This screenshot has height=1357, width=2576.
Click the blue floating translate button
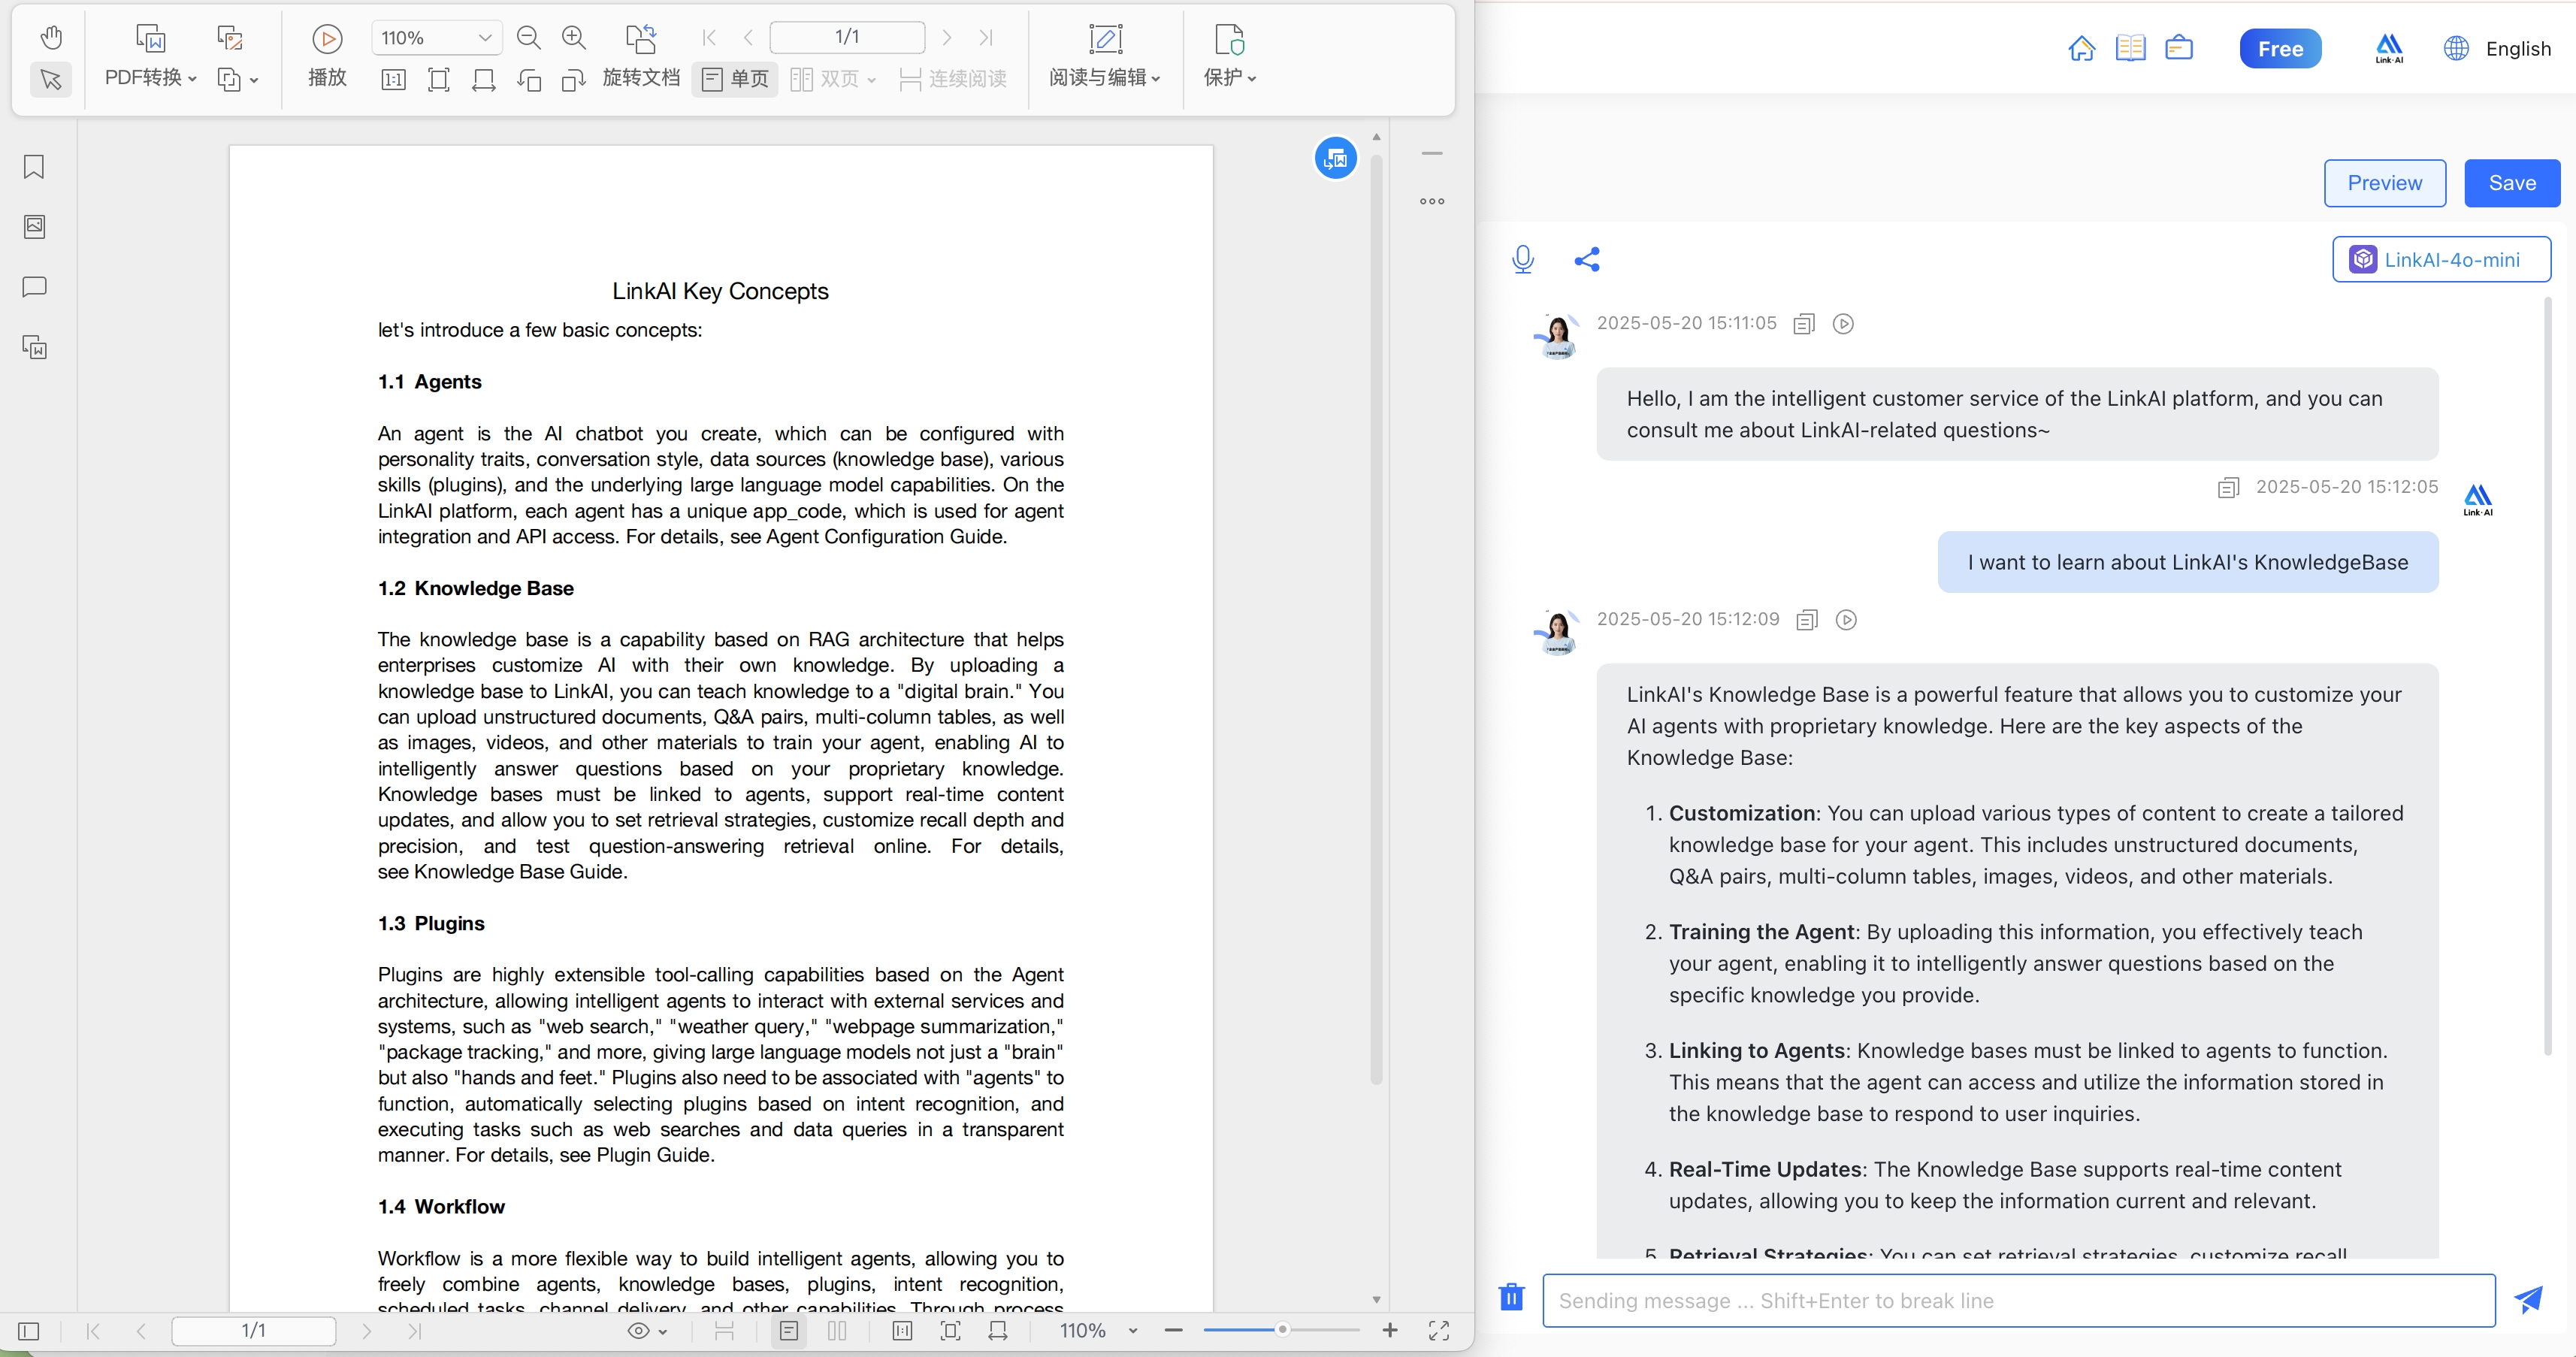[1335, 158]
